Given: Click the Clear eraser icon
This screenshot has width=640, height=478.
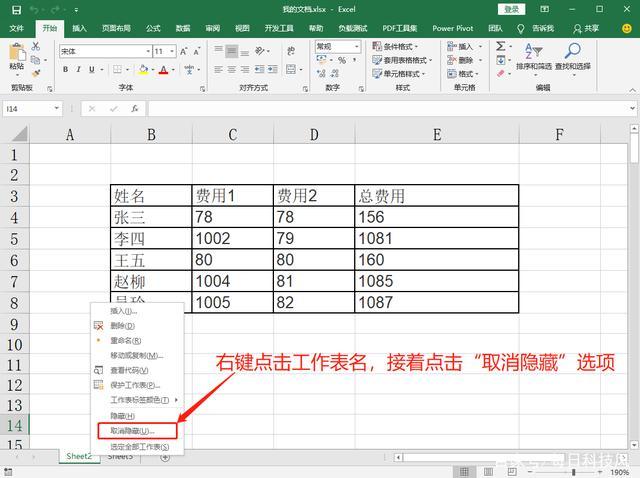Looking at the screenshot, I should click(501, 73).
